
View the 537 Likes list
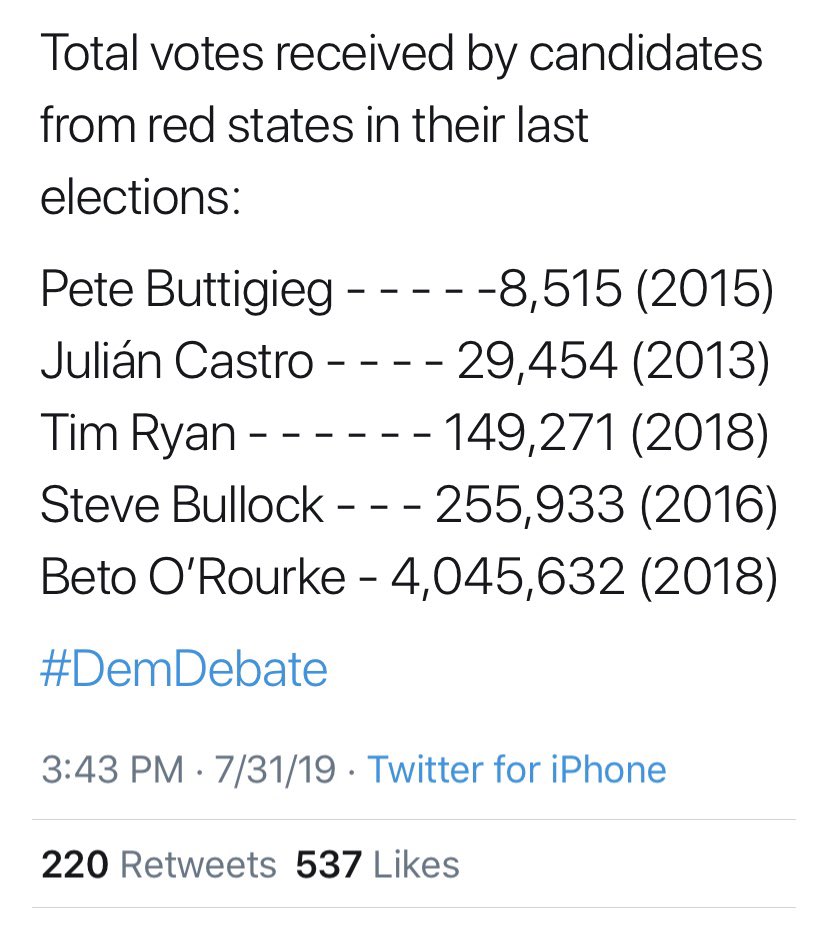[377, 864]
